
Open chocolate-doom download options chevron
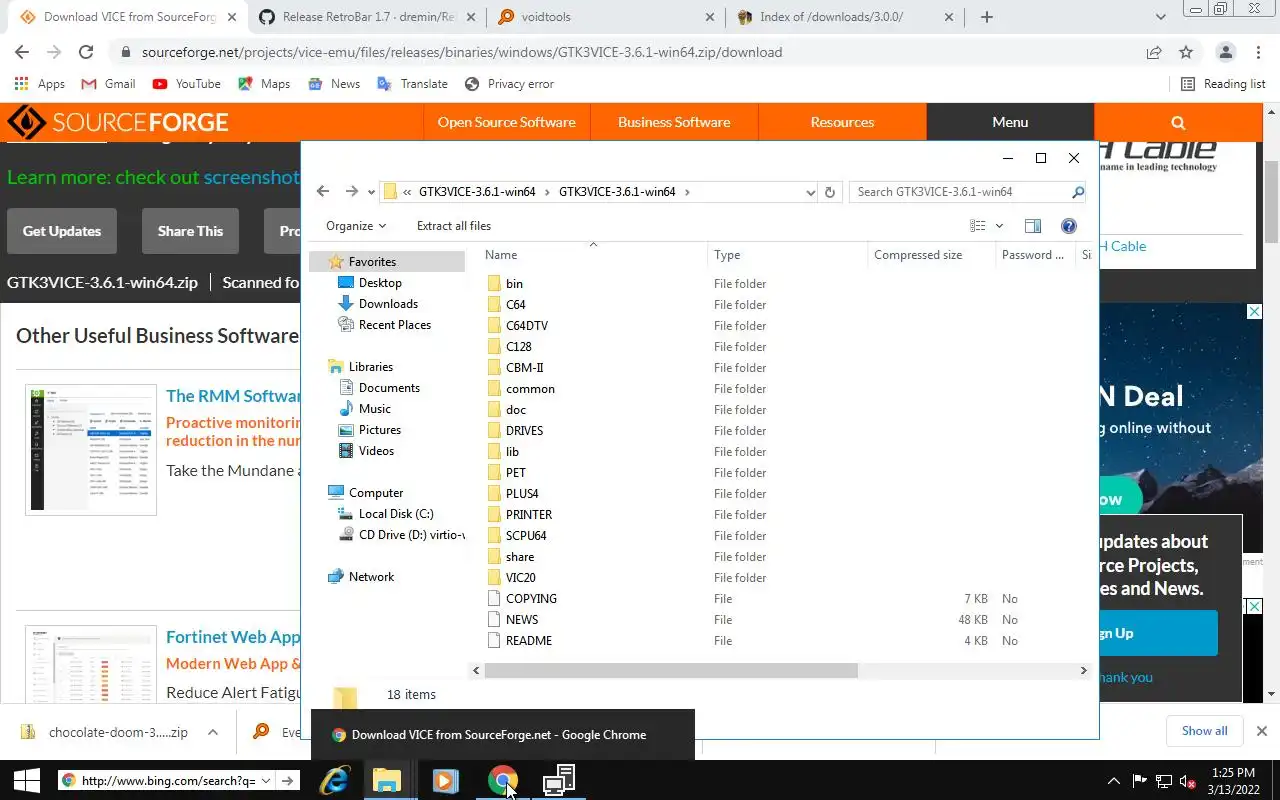tap(213, 732)
